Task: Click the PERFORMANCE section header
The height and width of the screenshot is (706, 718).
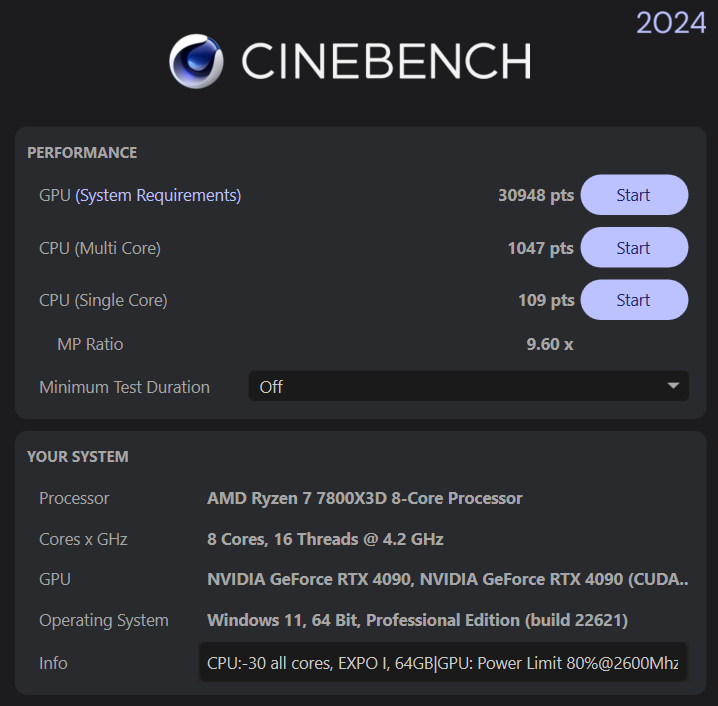Action: [82, 153]
